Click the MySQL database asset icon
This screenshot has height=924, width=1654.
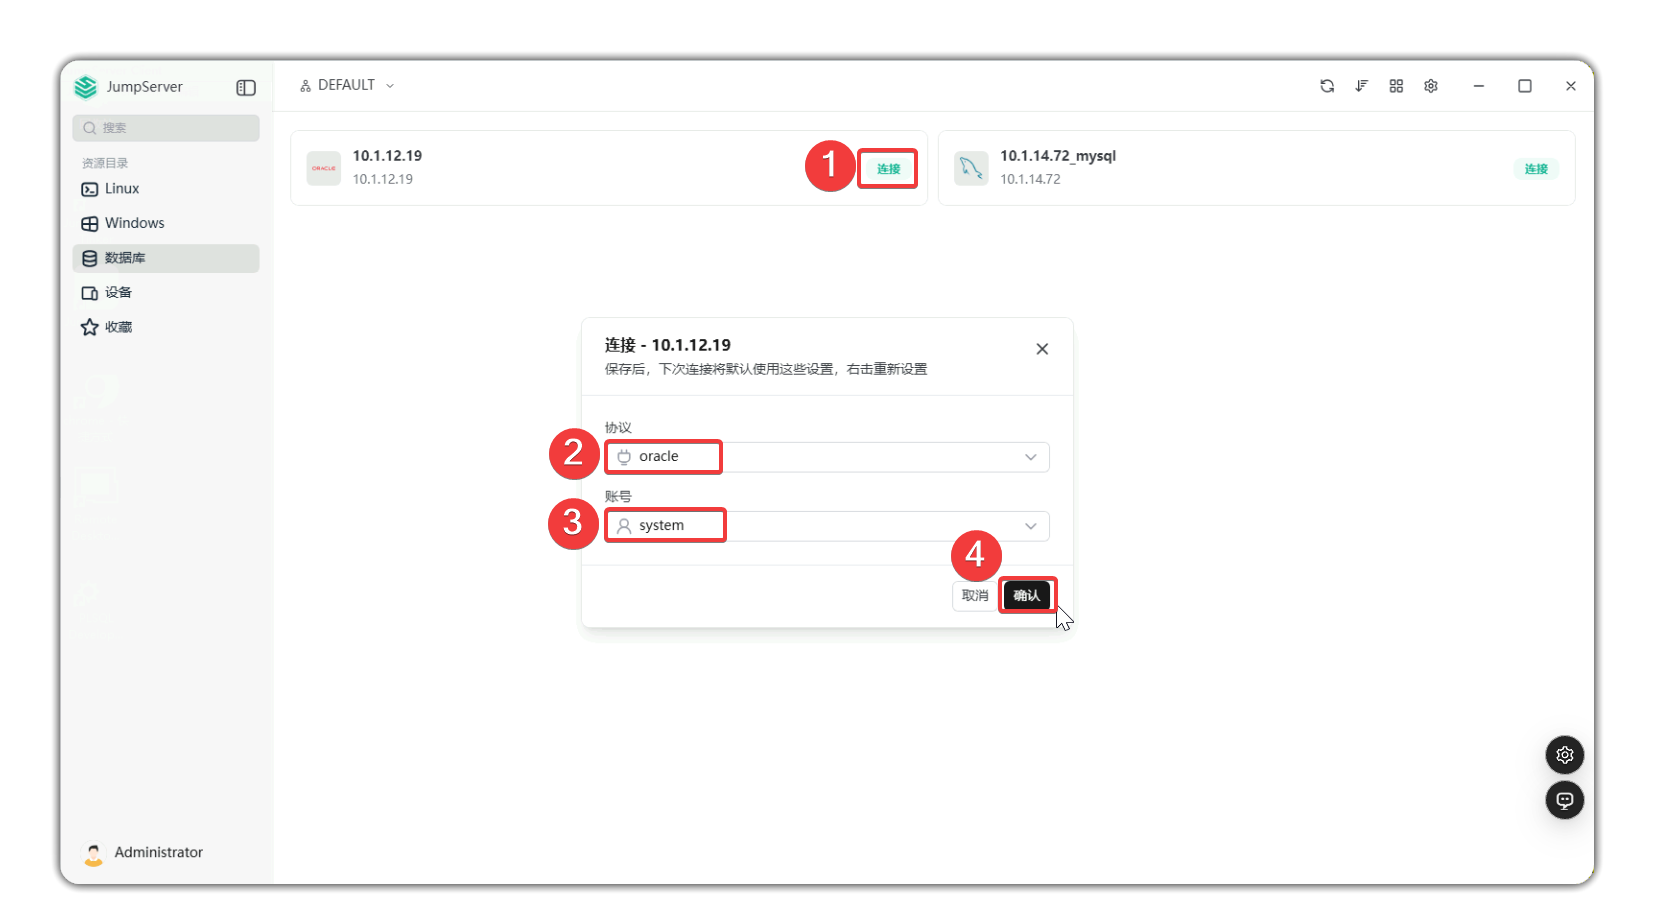point(971,168)
